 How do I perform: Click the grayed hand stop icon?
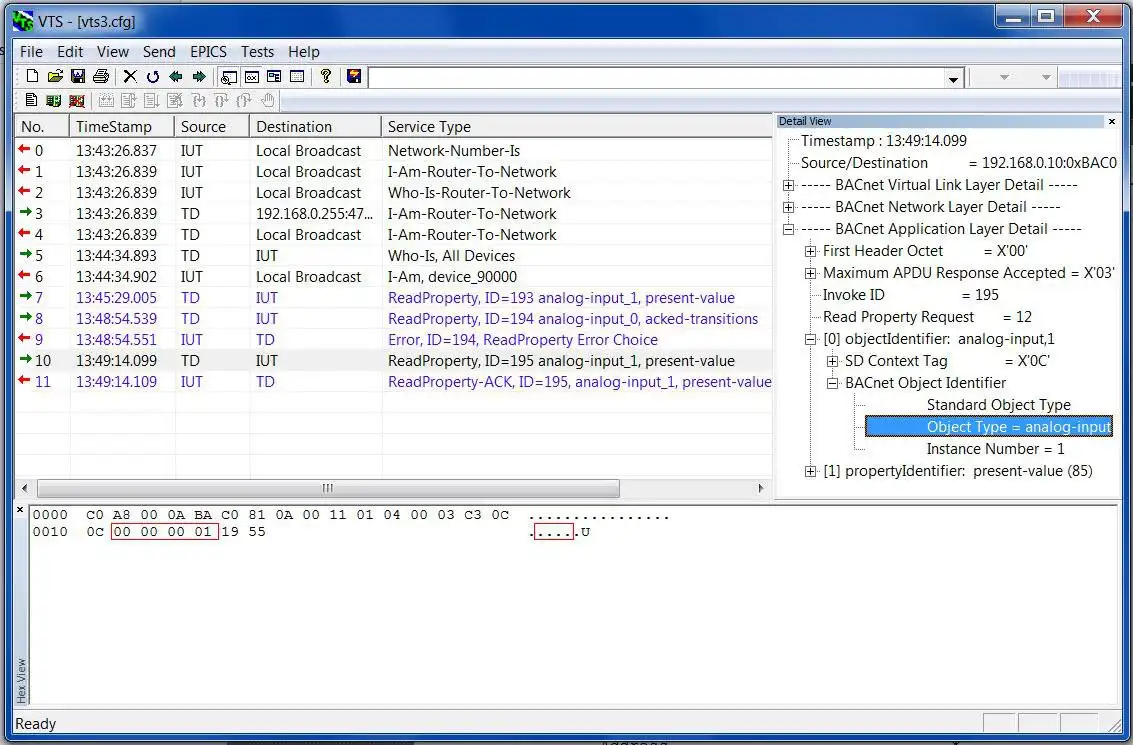[x=268, y=100]
